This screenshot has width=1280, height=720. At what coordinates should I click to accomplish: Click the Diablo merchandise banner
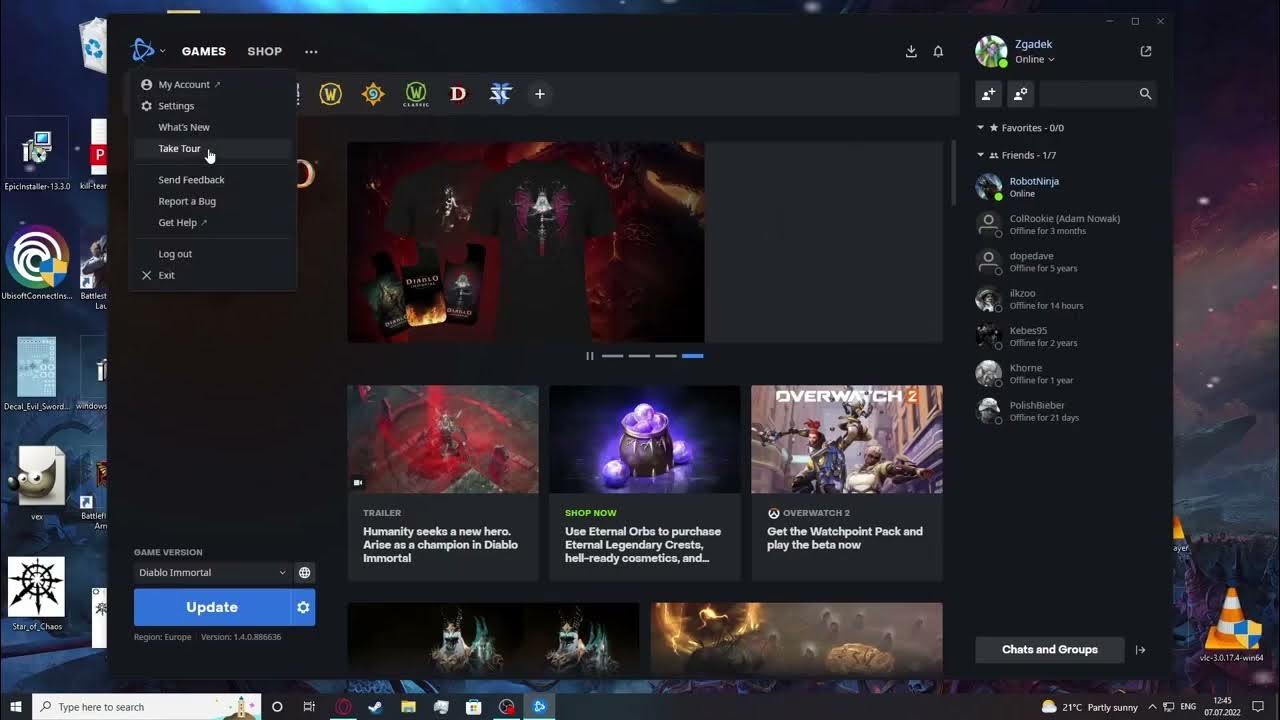pyautogui.click(x=645, y=242)
